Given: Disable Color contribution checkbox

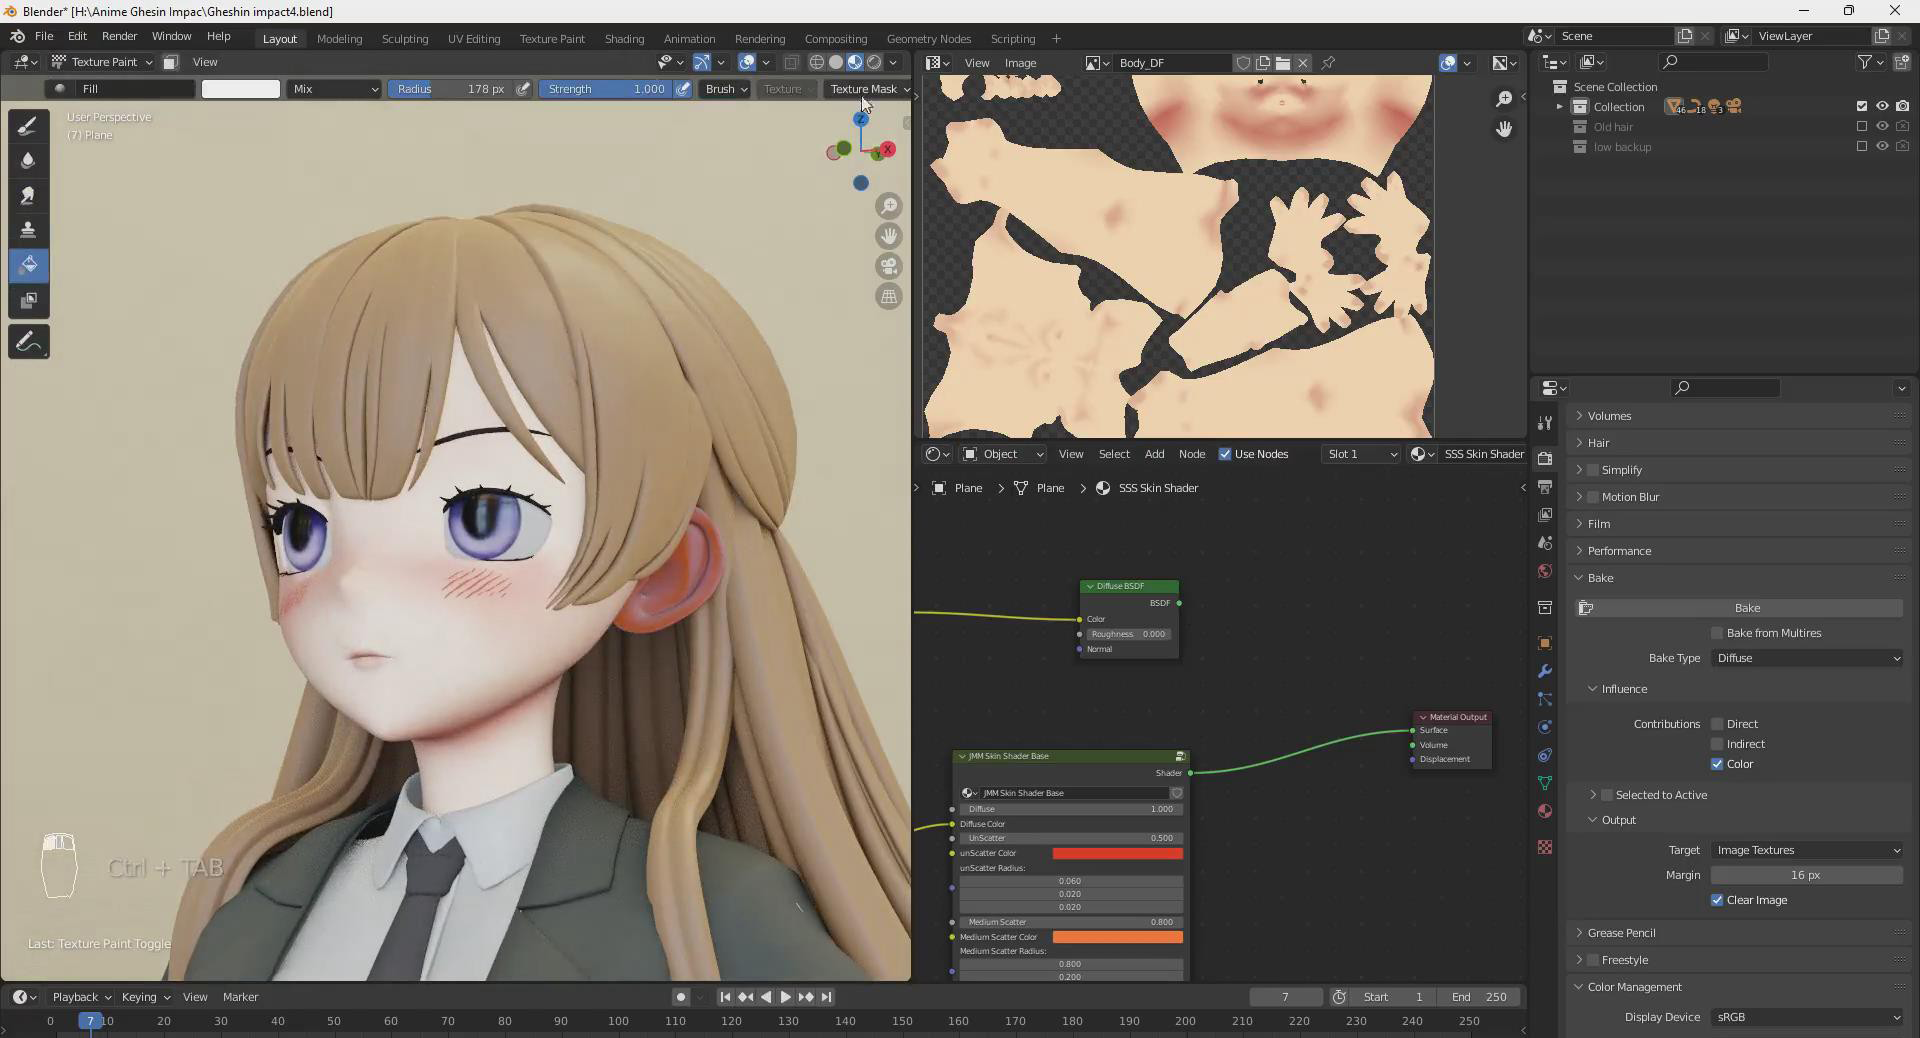Looking at the screenshot, I should click(1717, 764).
